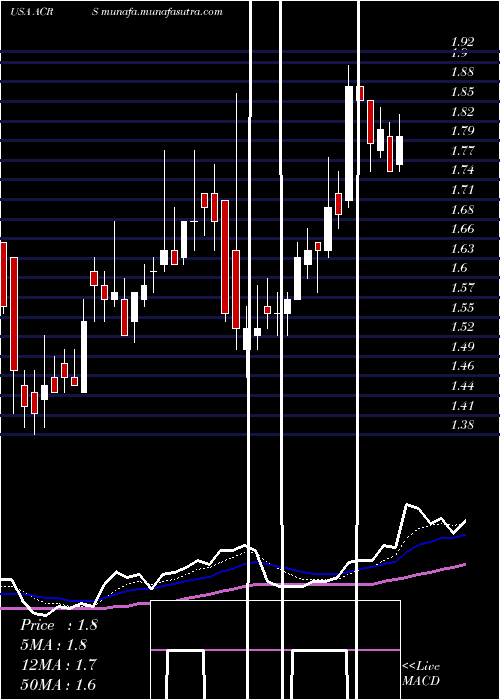Select the 1.6 price axis label
Image resolution: width=500 pixels, height=700 pixels.
459,268
